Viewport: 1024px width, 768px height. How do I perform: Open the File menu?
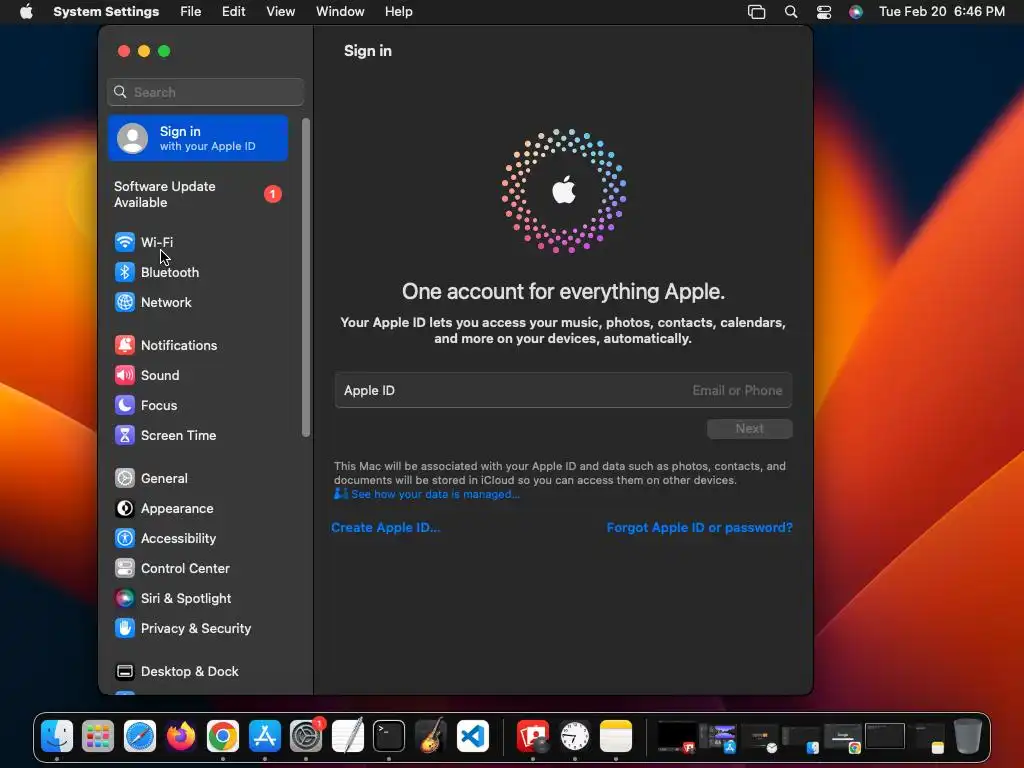pos(191,12)
